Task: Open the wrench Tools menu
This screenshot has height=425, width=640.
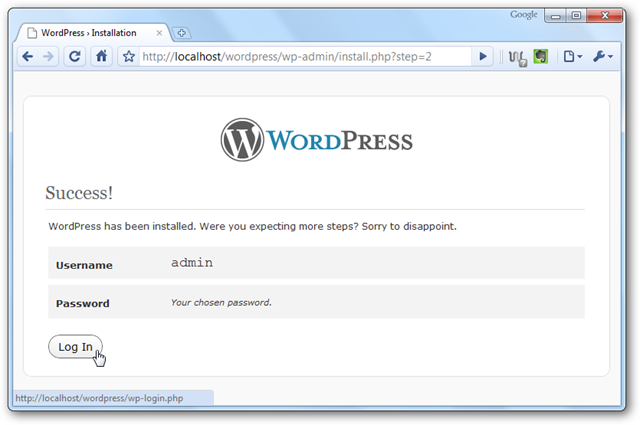Action: point(603,56)
